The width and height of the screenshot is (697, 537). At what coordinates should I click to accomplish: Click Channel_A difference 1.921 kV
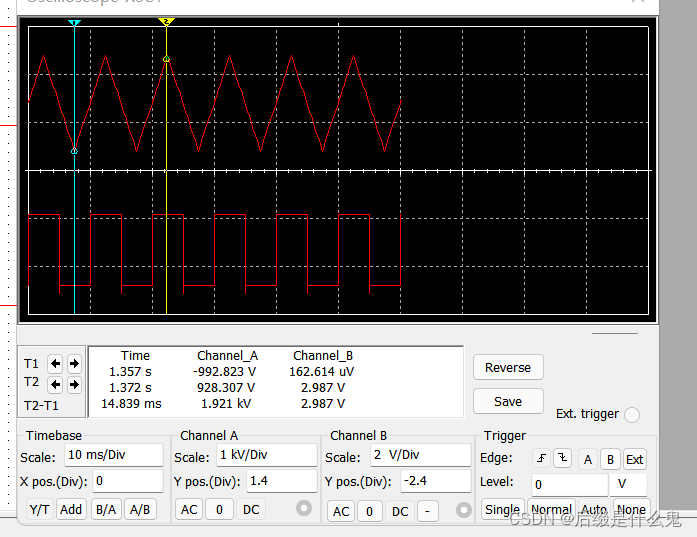coord(226,404)
